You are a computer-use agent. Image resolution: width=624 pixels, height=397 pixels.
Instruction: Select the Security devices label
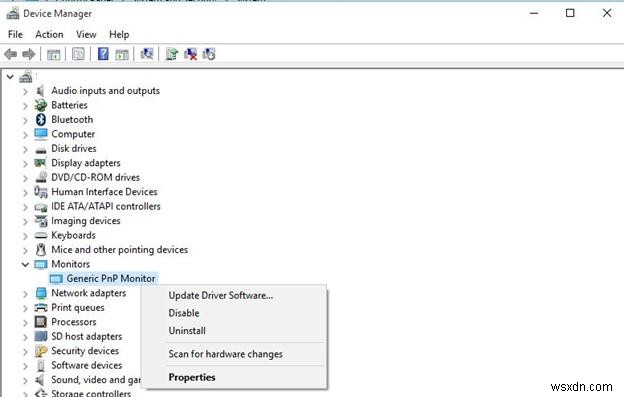[x=85, y=351]
